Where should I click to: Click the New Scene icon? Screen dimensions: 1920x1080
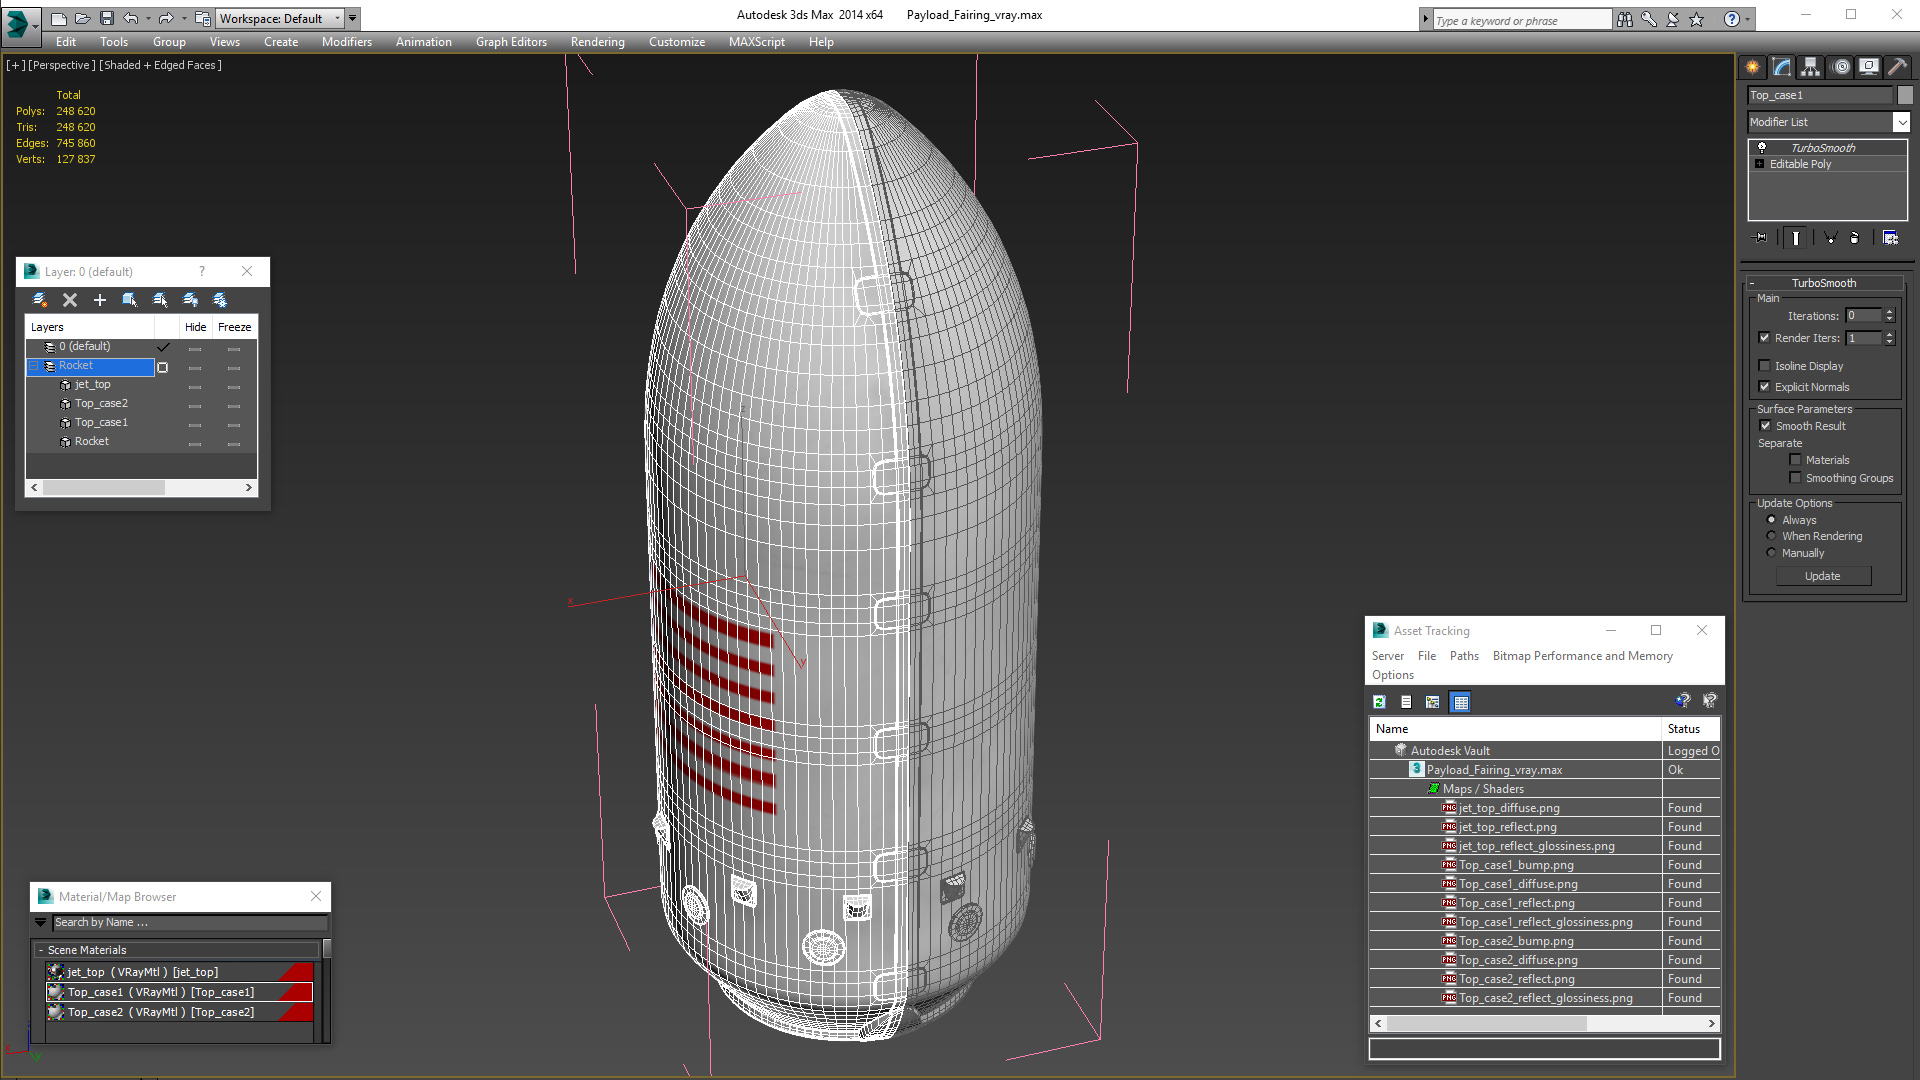59,18
